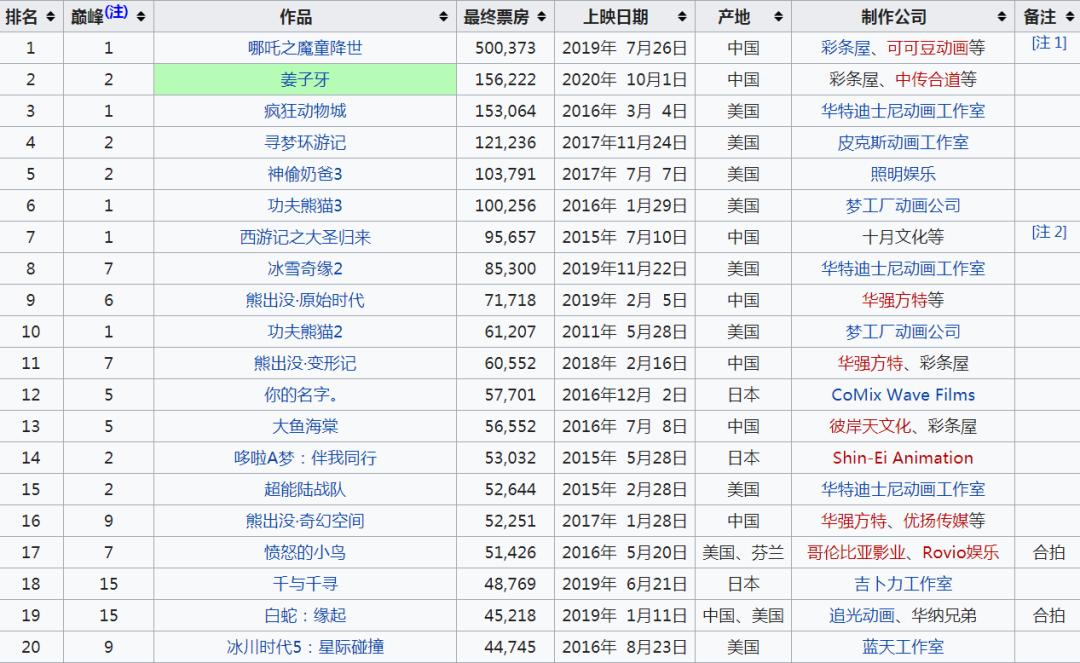Sort table by 排名 column arrows
Viewport: 1080px width, 663px height.
pos(50,17)
